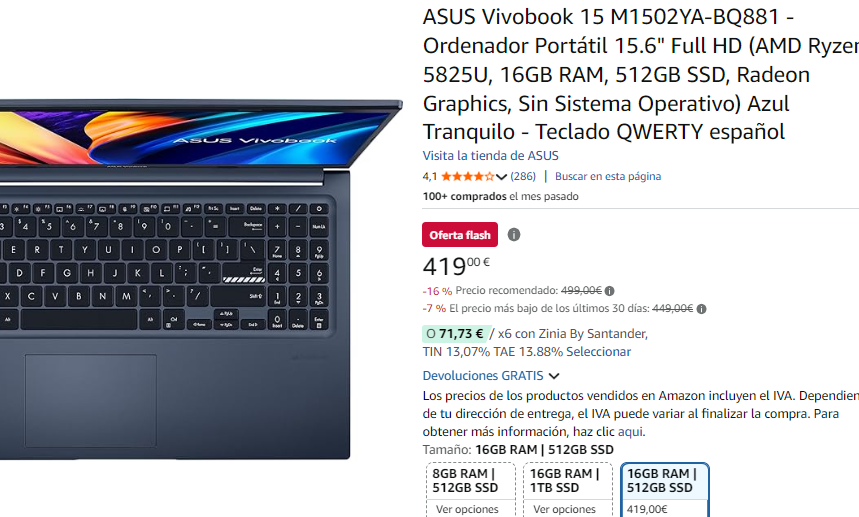Click the info icon next to Oferta flash

click(x=513, y=234)
